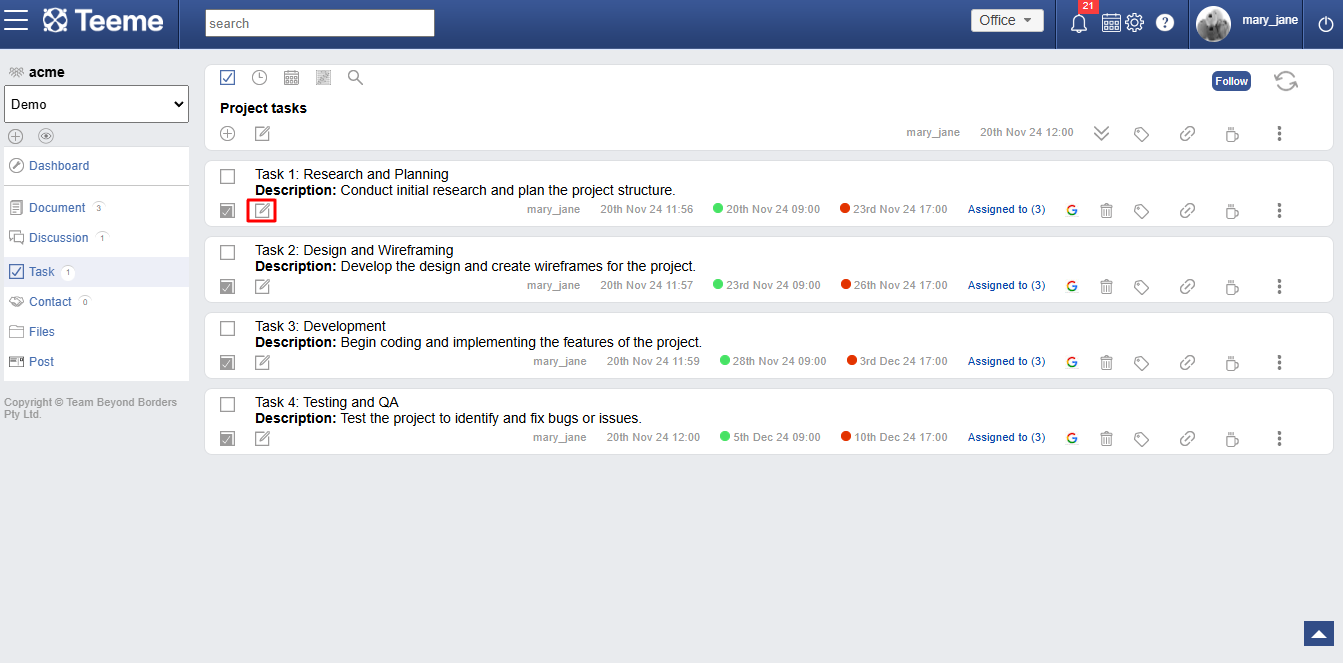The image size is (1343, 663).
Task: Open Post in the sidebar
Action: tap(42, 362)
